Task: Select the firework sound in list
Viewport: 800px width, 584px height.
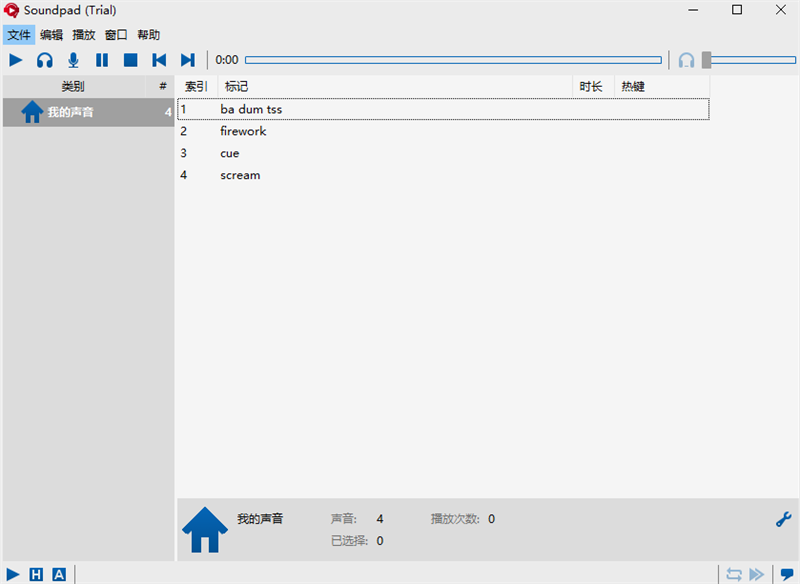Action: pos(243,131)
